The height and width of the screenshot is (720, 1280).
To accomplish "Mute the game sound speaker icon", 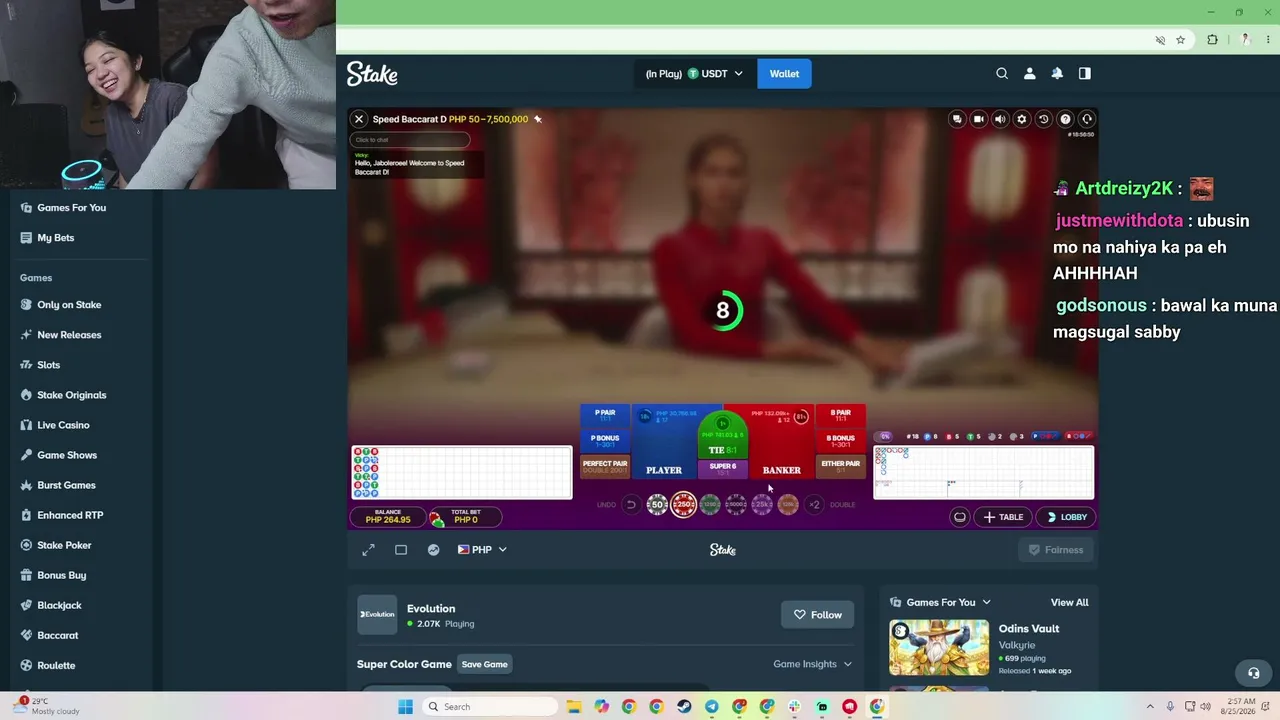I will click(1000, 119).
